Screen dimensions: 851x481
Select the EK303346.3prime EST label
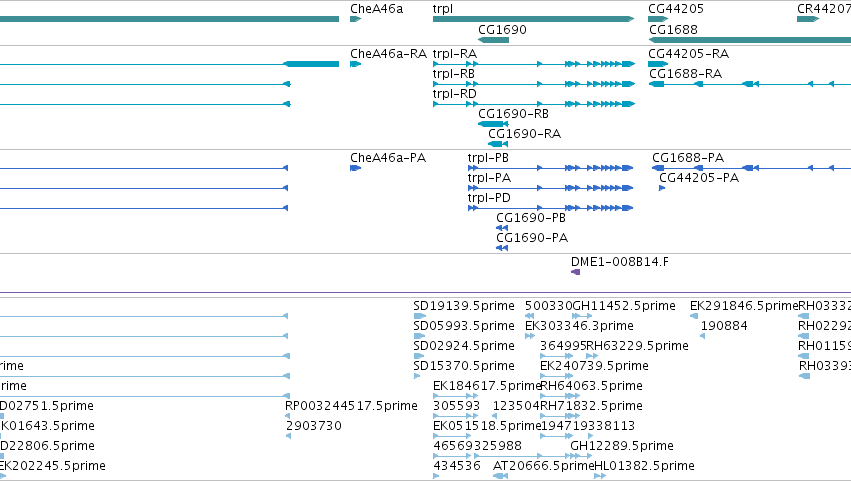(x=579, y=326)
